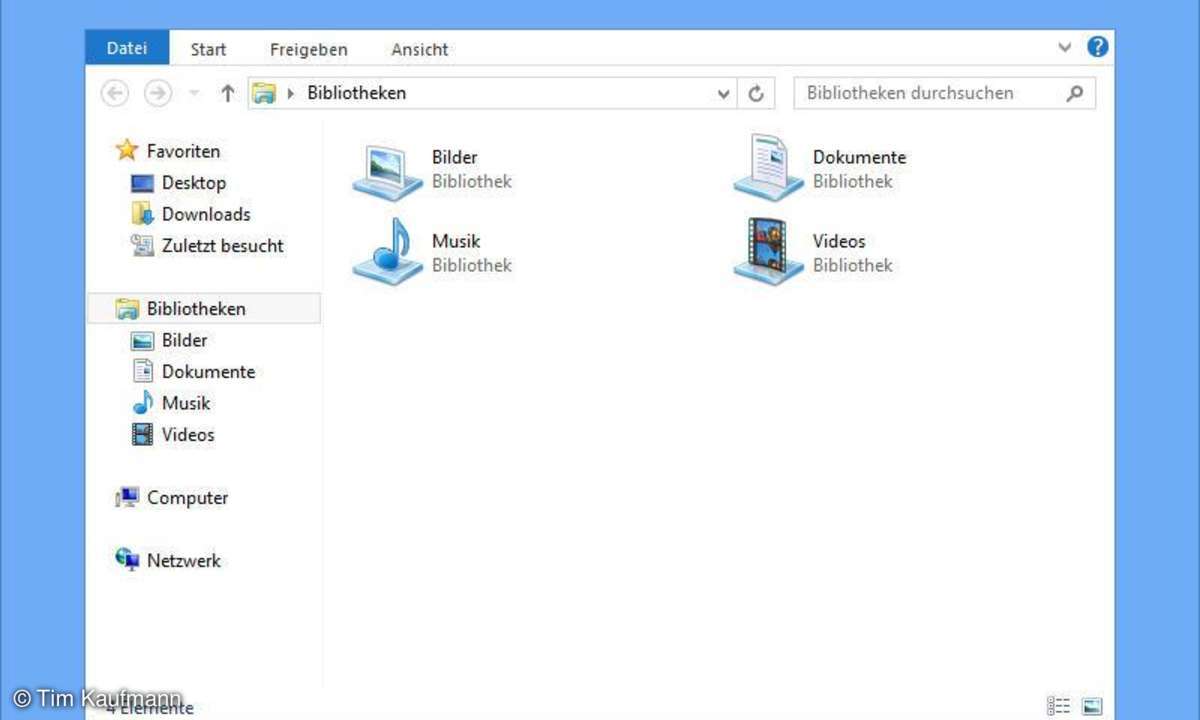Click the Zuletzt besucht icon
Viewport: 1200px width, 720px height.
pos(143,245)
